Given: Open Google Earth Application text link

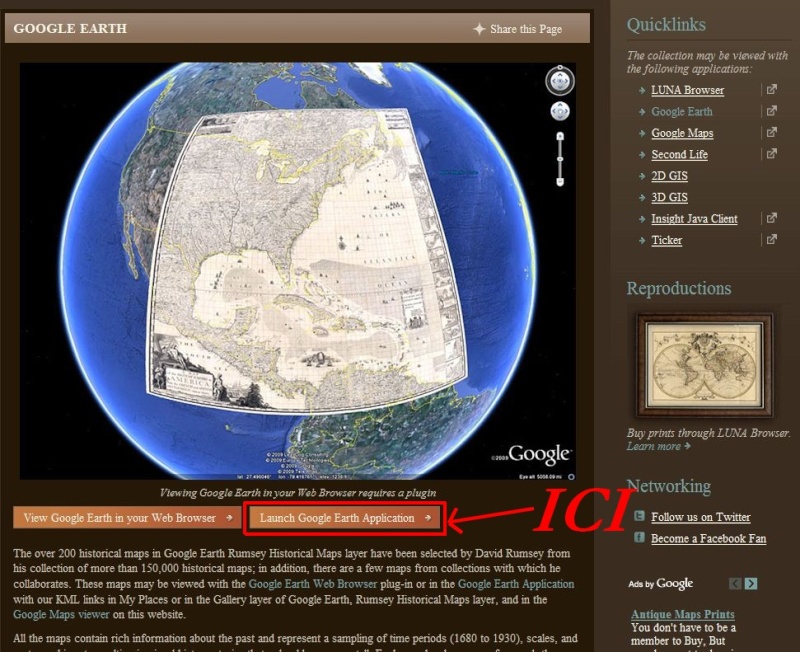Looking at the screenshot, I should click(x=516, y=584).
